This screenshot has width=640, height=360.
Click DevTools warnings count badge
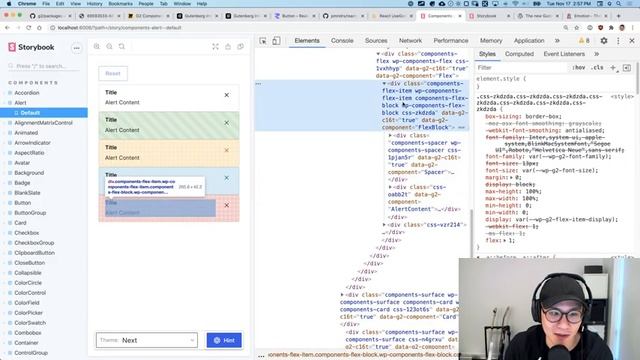[x=584, y=41]
